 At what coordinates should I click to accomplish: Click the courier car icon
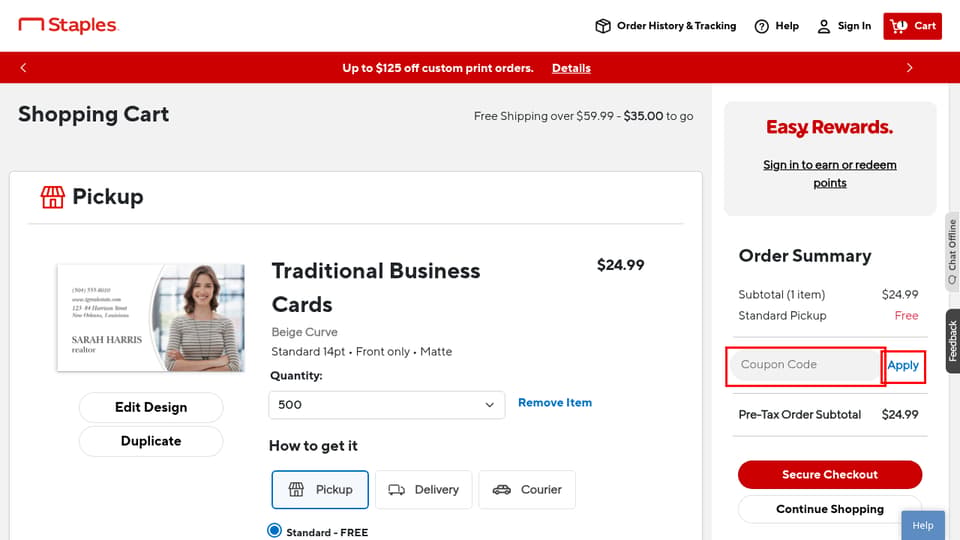pyautogui.click(x=501, y=489)
